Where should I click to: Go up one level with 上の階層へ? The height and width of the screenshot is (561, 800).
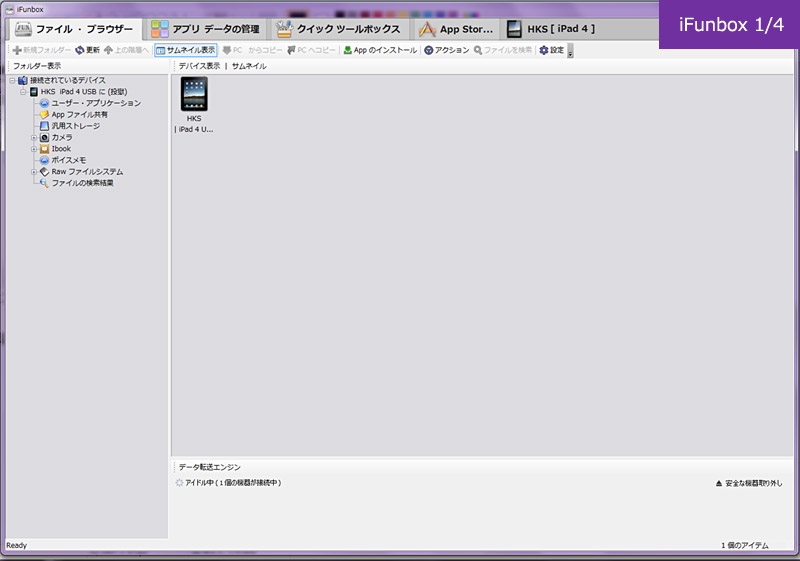[127, 50]
